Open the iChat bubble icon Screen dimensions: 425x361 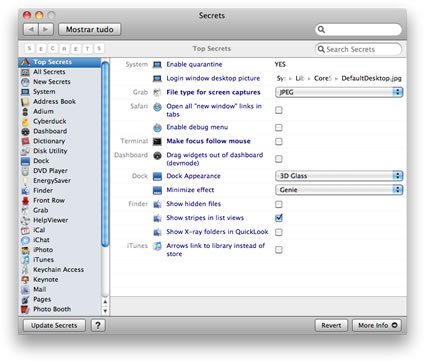click(25, 240)
